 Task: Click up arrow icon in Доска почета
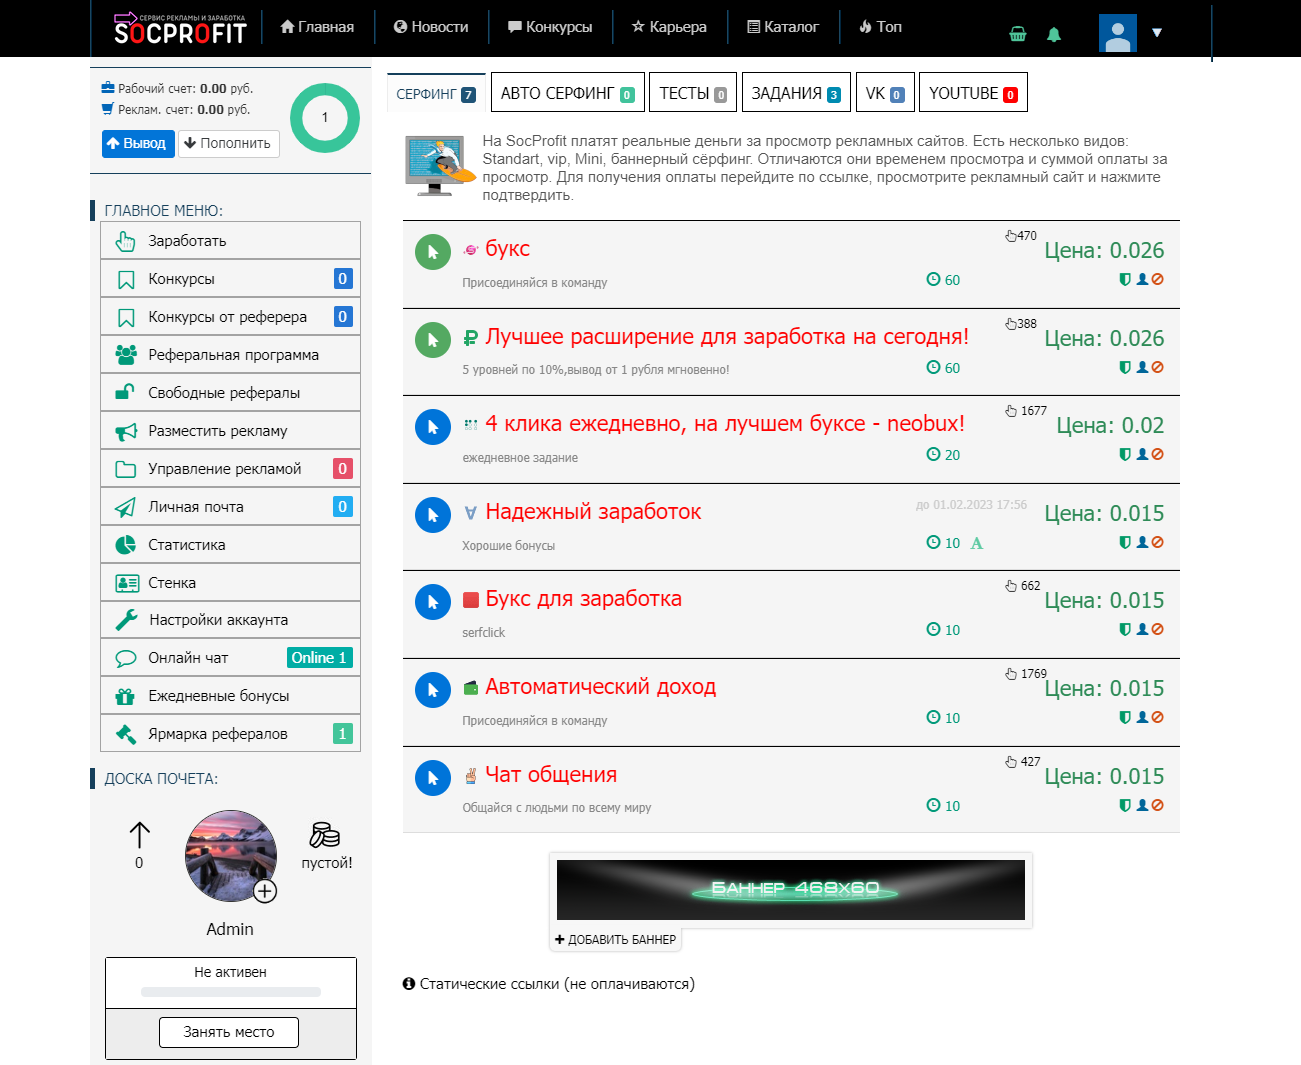coord(140,835)
